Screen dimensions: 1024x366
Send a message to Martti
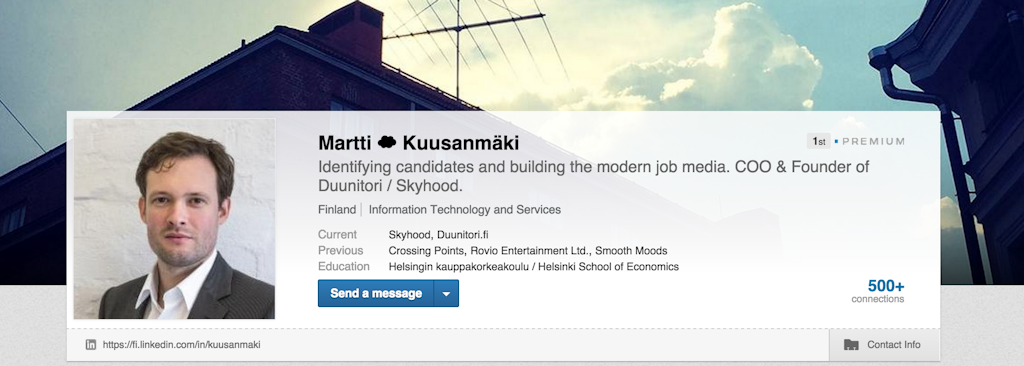pos(376,293)
